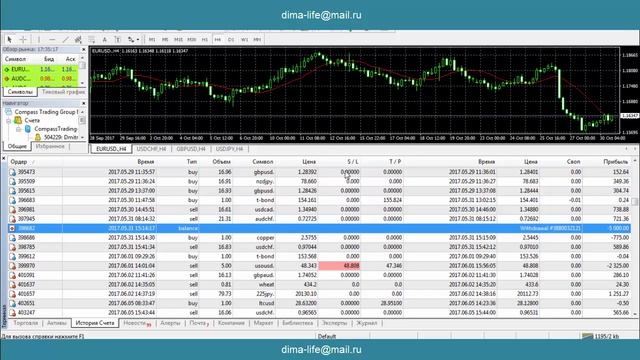This screenshot has width=640, height=360.
Task: Select the equidistant channel tool
Action: click(x=78, y=40)
